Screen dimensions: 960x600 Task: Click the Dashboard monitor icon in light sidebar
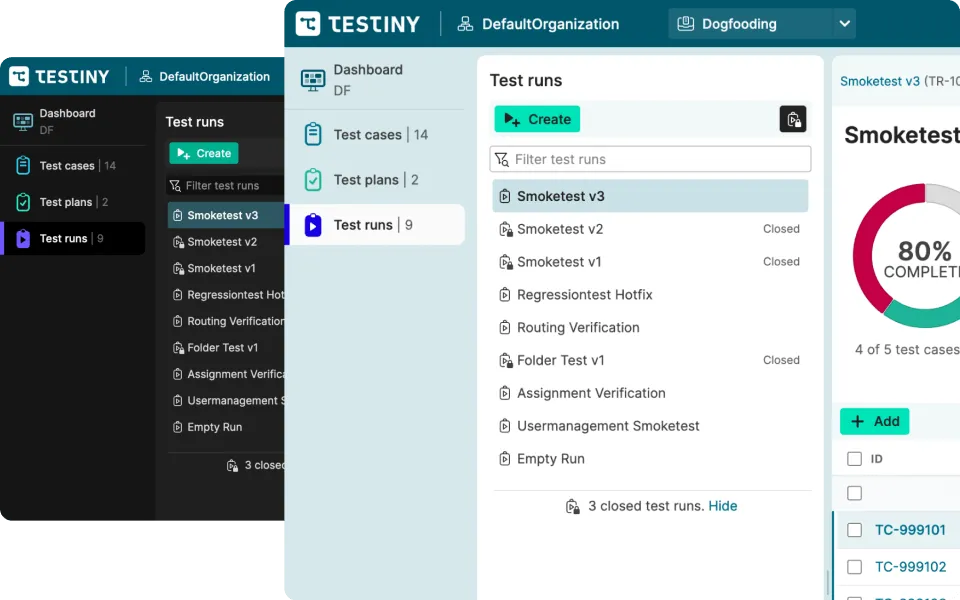point(313,80)
